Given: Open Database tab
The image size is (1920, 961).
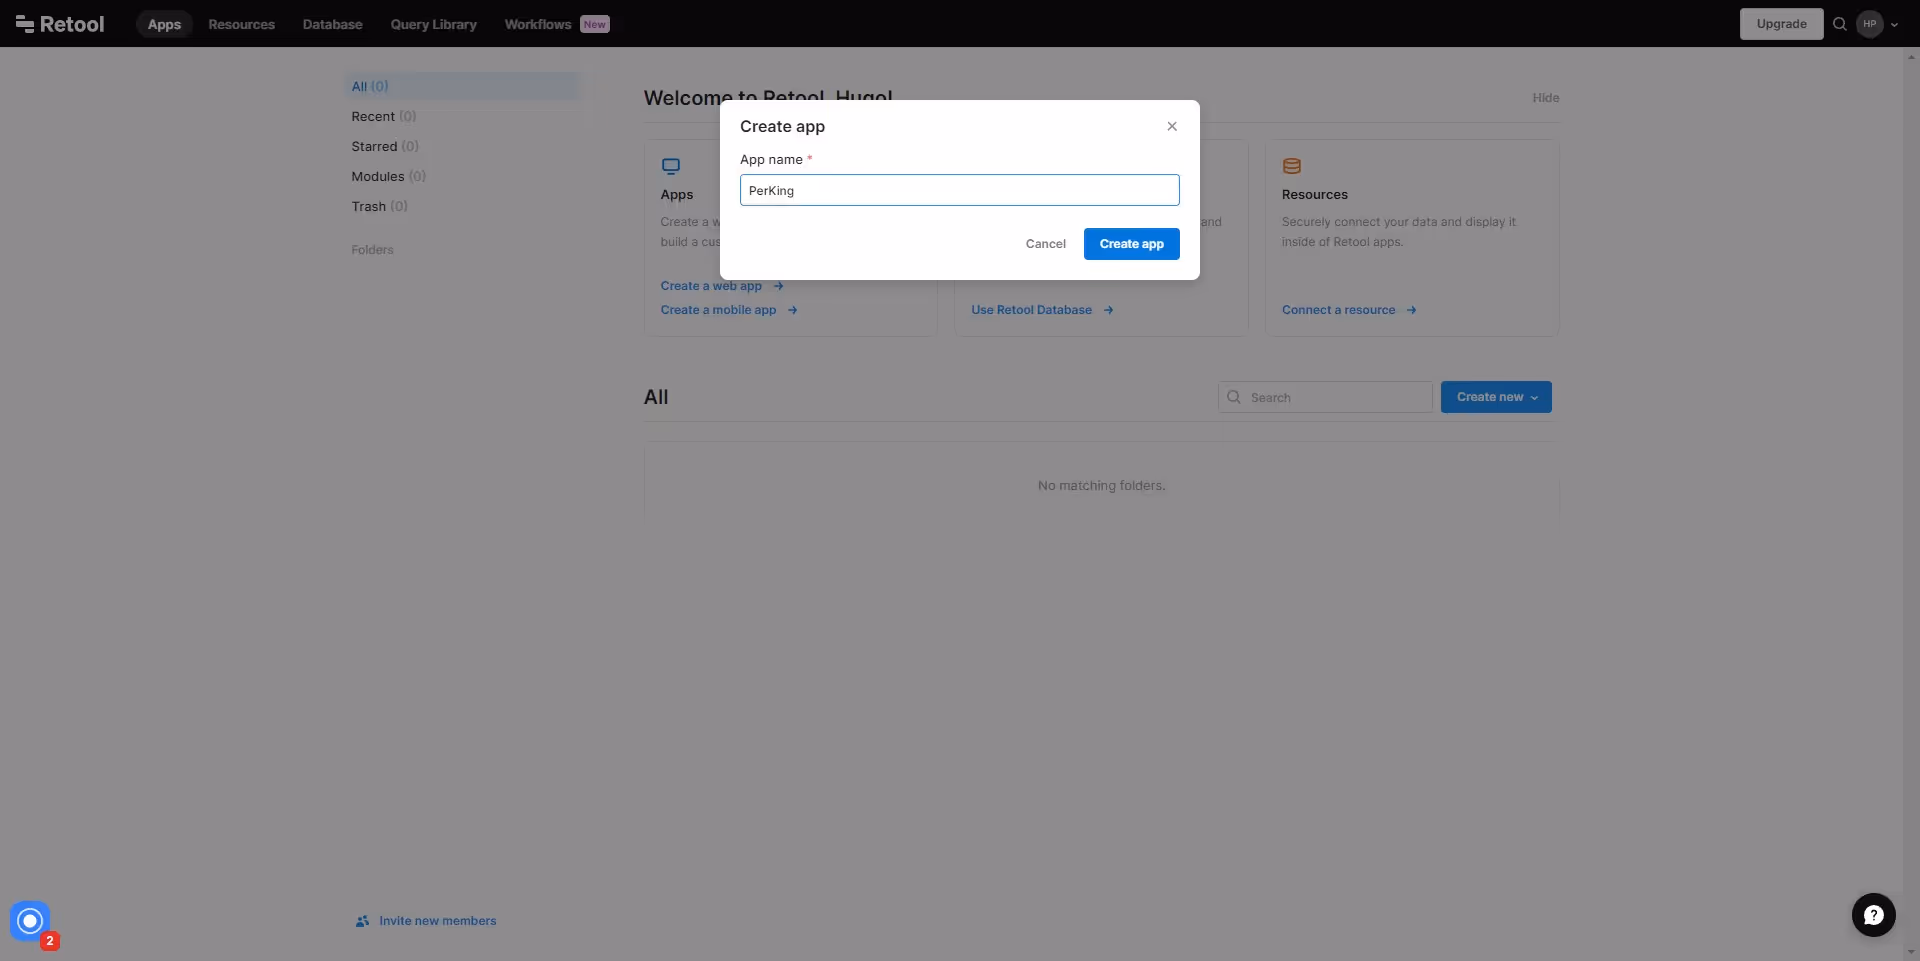Looking at the screenshot, I should [332, 24].
